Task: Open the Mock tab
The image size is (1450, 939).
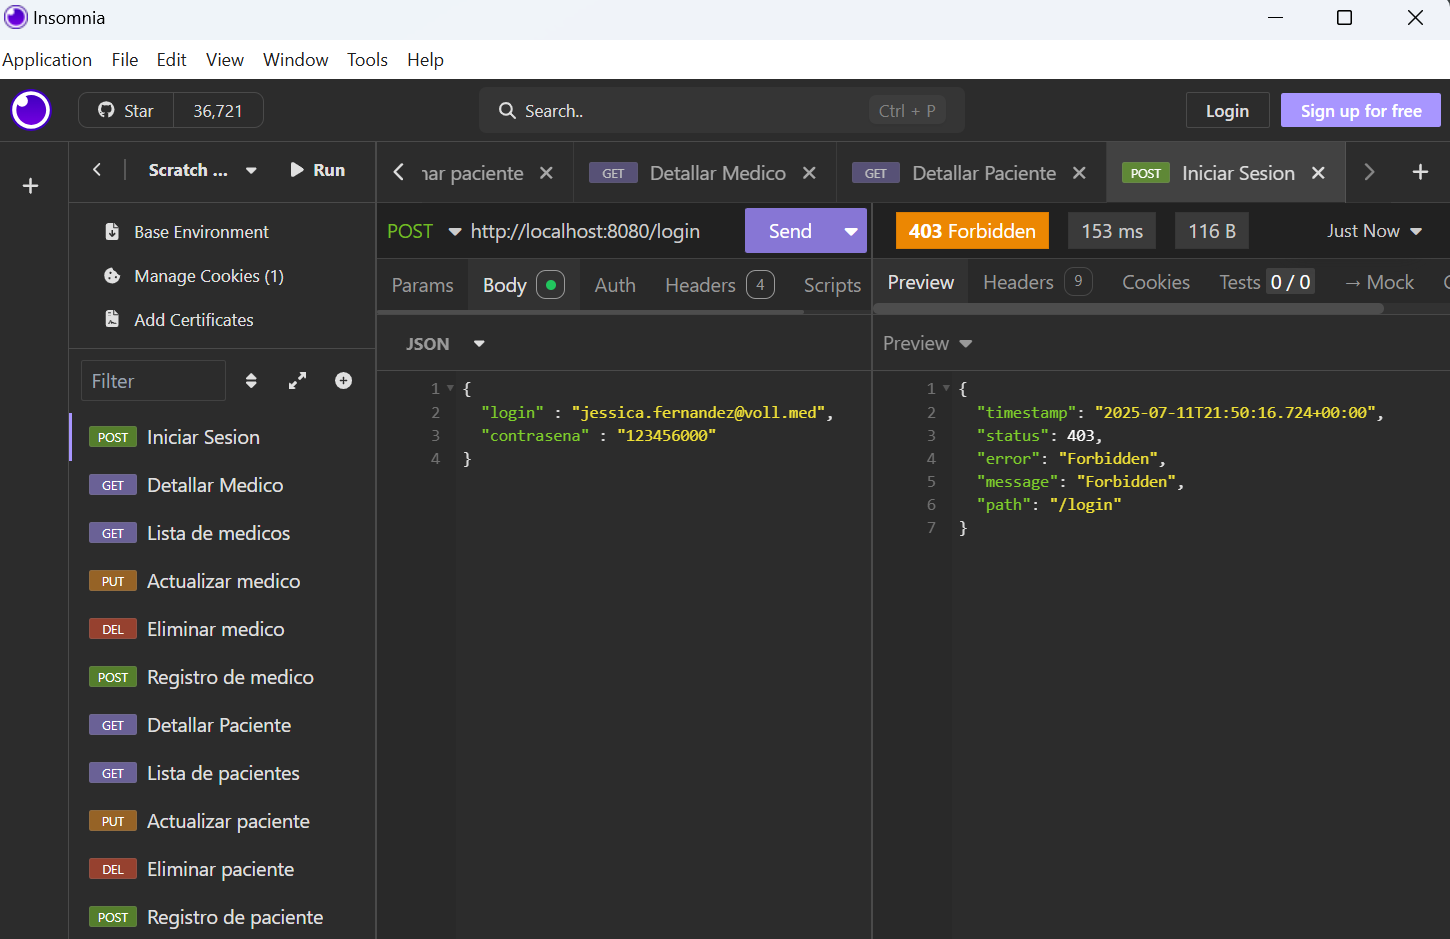Action: [1379, 282]
